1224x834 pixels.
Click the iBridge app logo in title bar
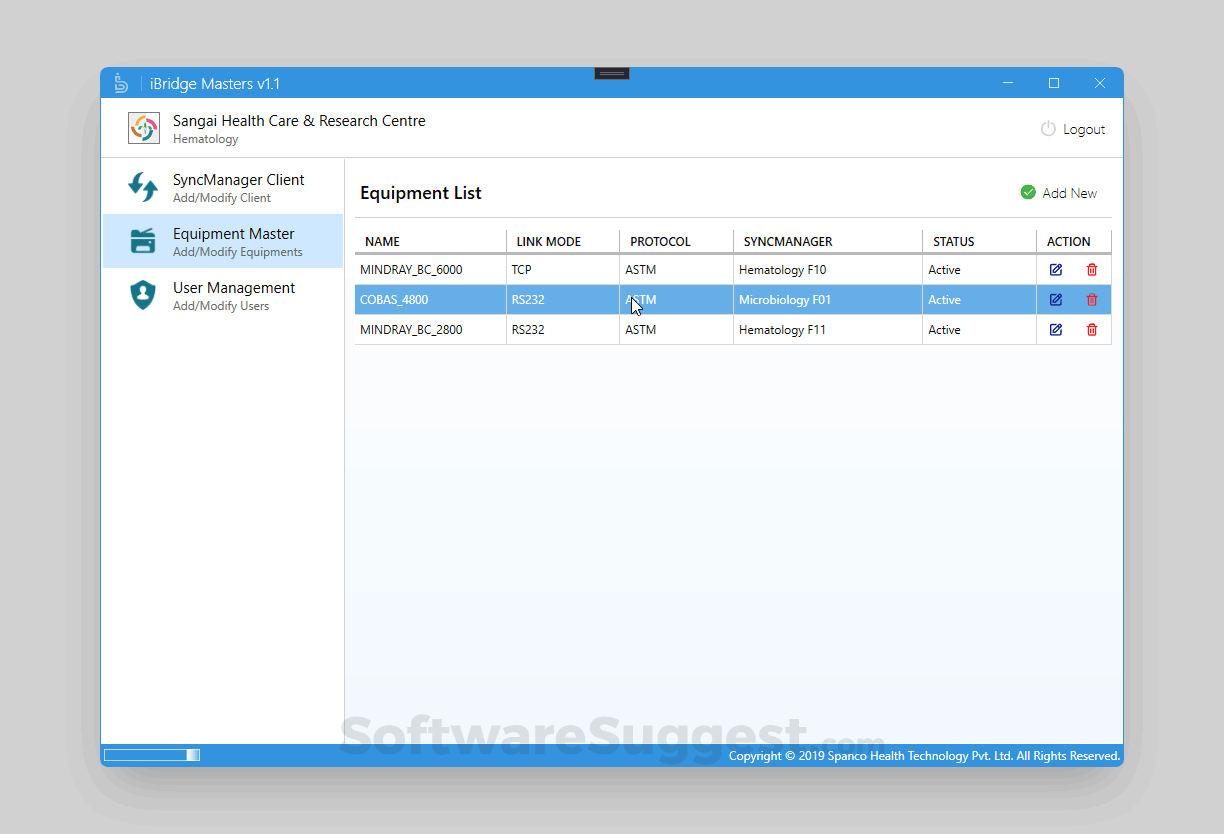click(x=121, y=83)
